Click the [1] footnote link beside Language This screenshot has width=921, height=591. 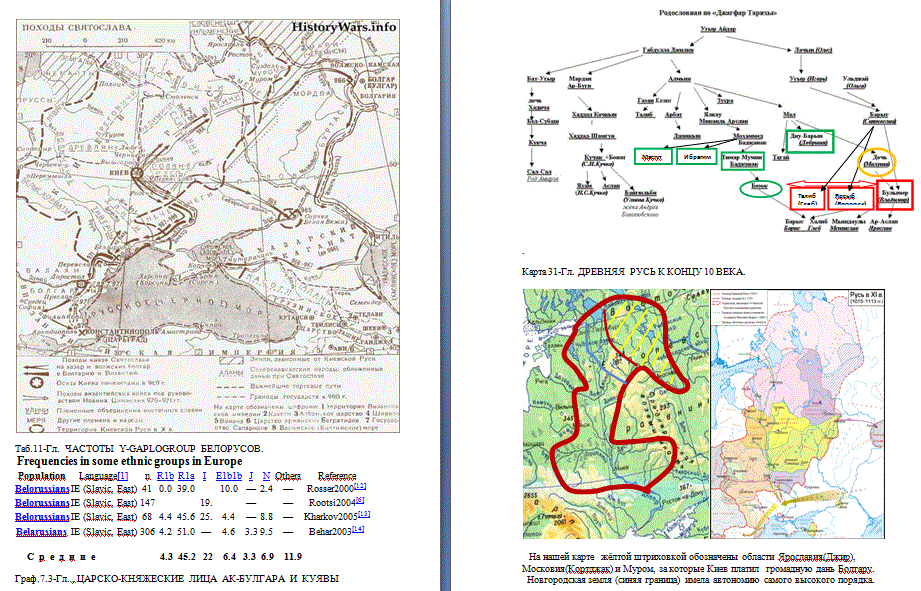[123, 475]
